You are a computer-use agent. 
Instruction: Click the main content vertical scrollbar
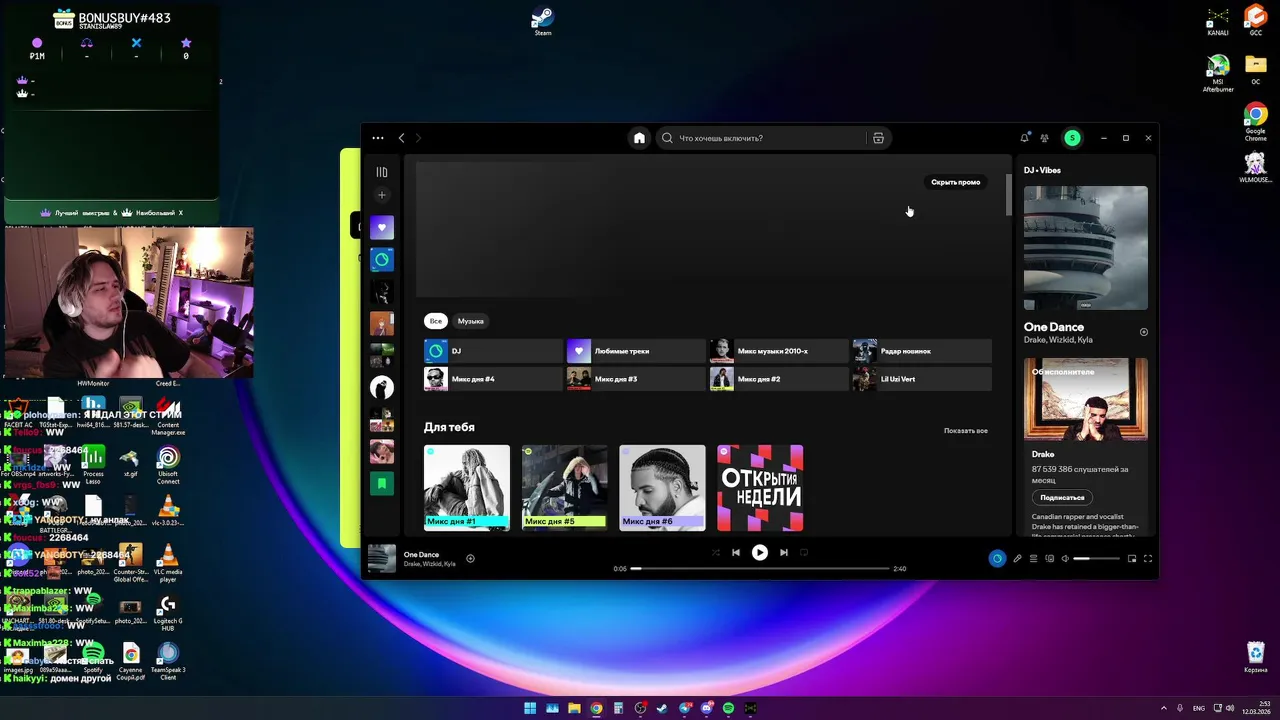point(1008,195)
